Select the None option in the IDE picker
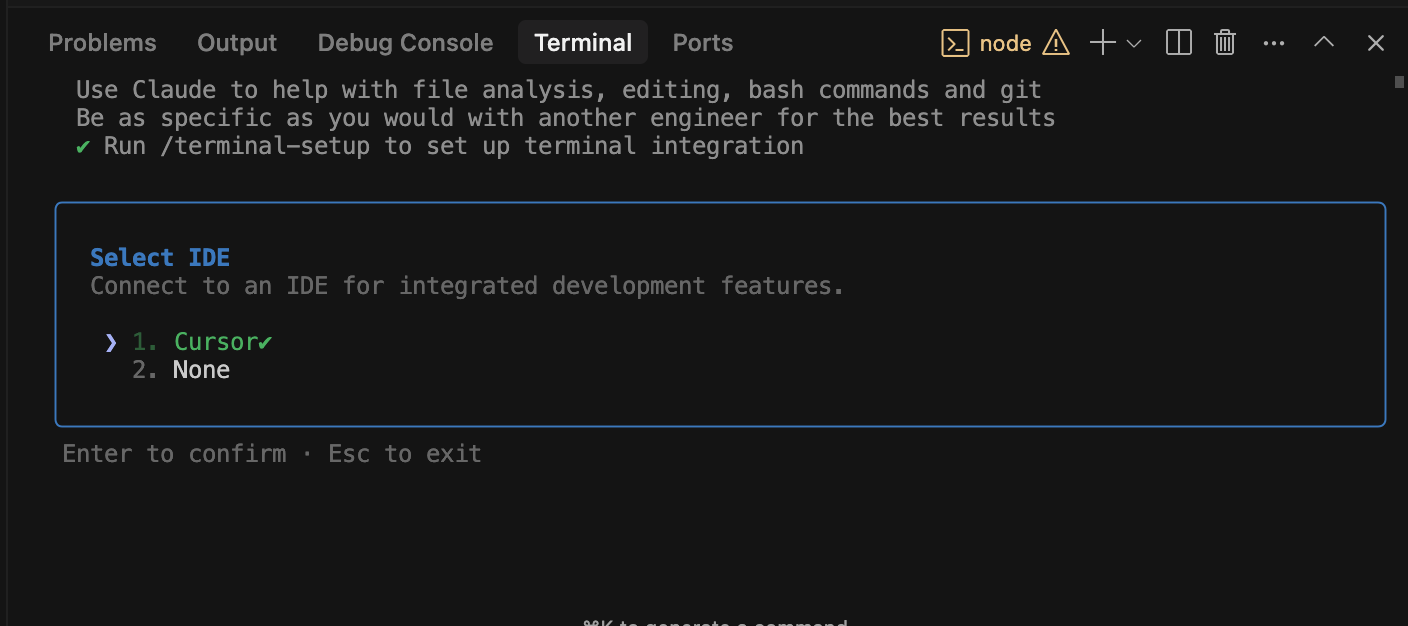This screenshot has width=1408, height=626. (201, 370)
